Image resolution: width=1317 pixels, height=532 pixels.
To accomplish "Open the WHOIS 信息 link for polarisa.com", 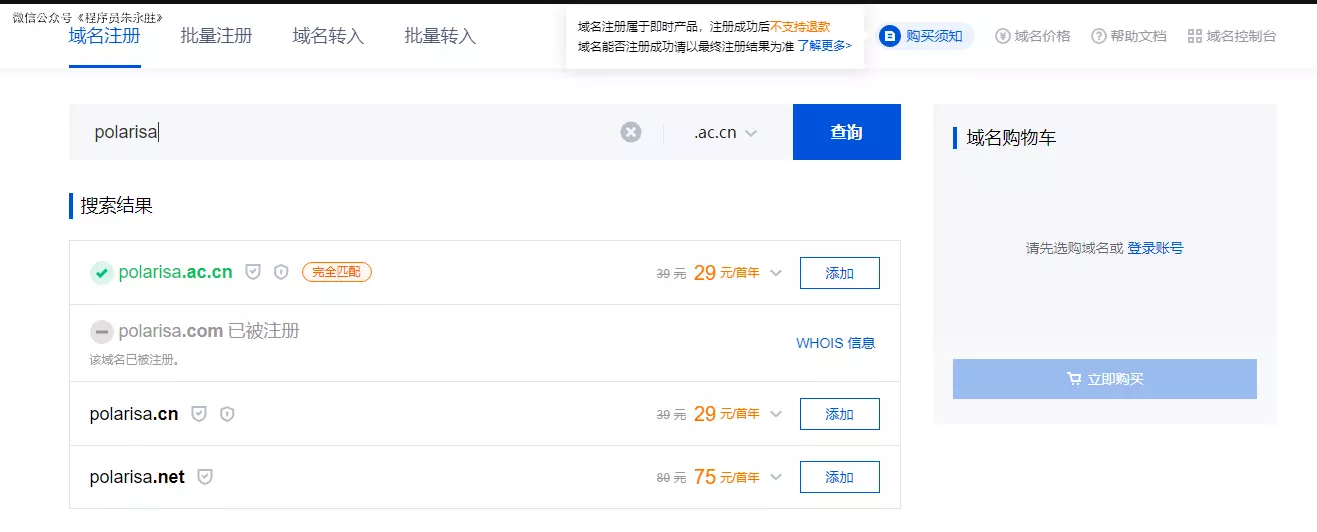I will 835,343.
